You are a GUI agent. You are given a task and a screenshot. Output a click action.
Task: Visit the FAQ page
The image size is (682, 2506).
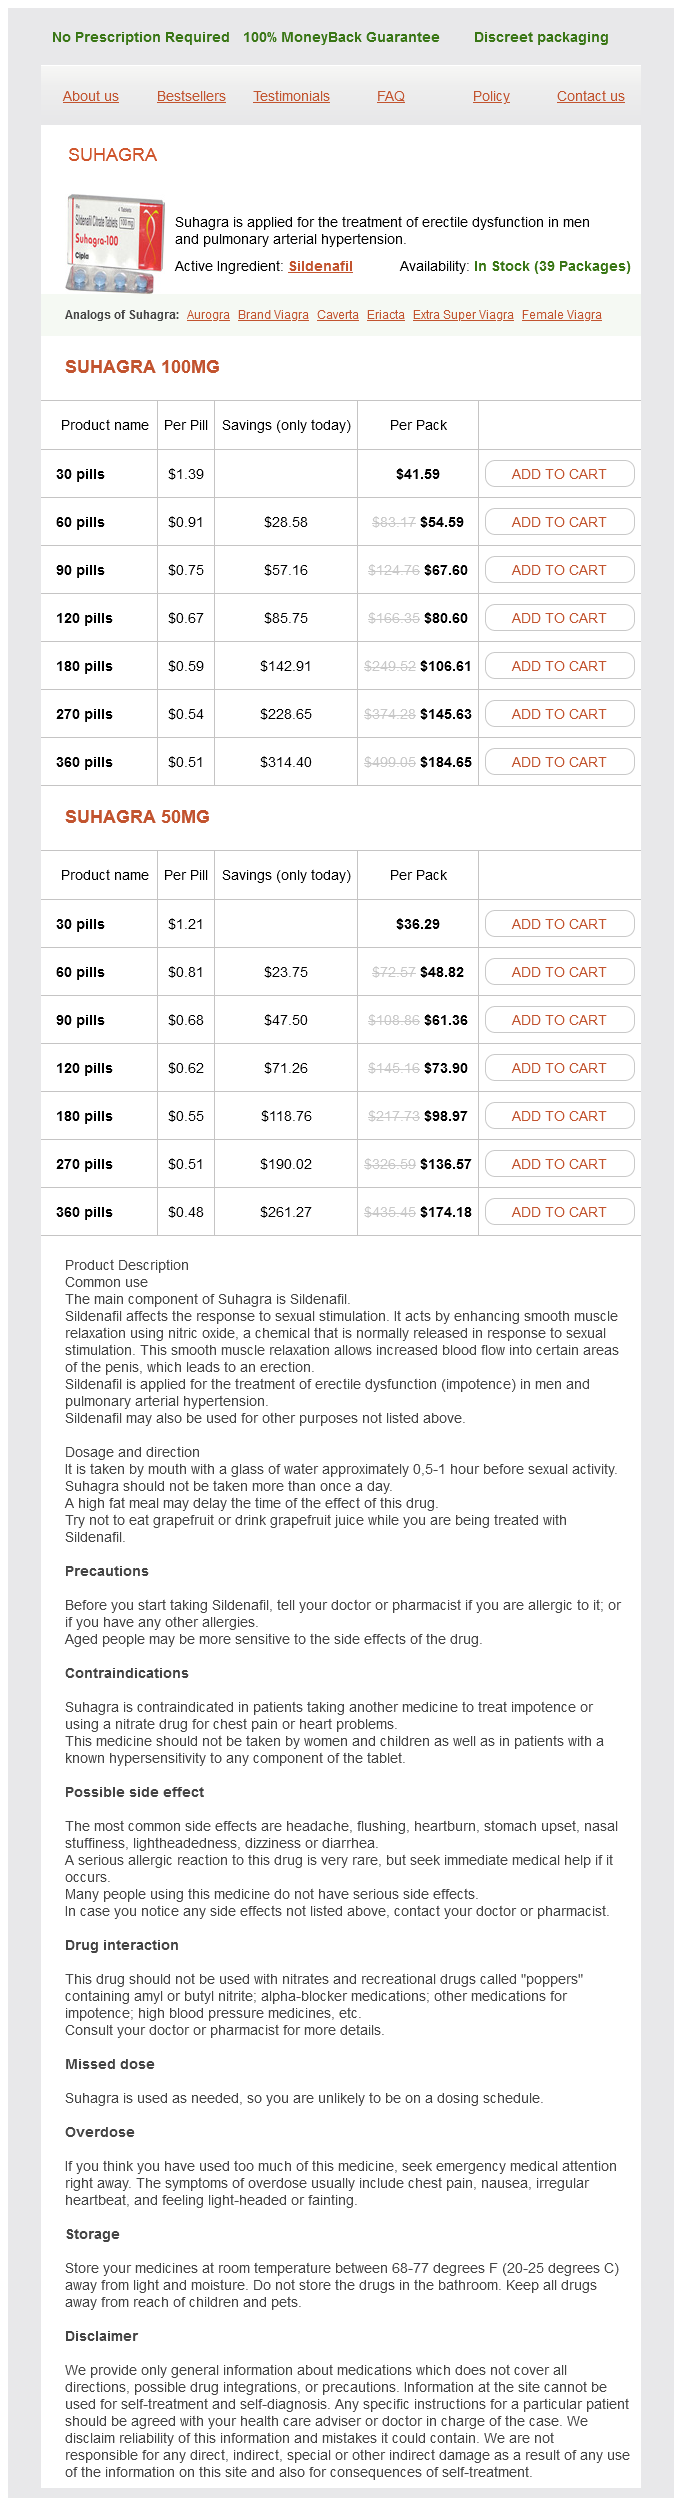click(x=391, y=96)
